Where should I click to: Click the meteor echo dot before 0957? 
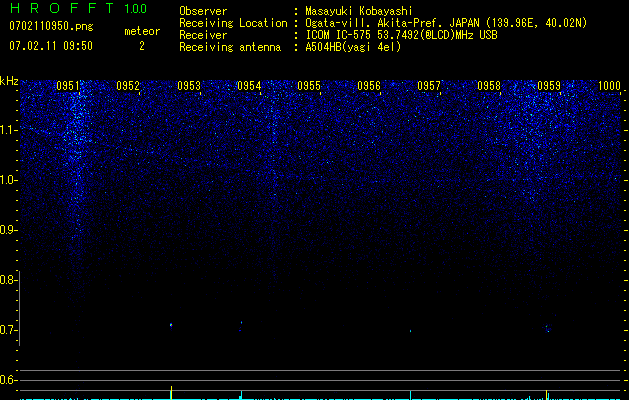pyautogui.click(x=410, y=331)
